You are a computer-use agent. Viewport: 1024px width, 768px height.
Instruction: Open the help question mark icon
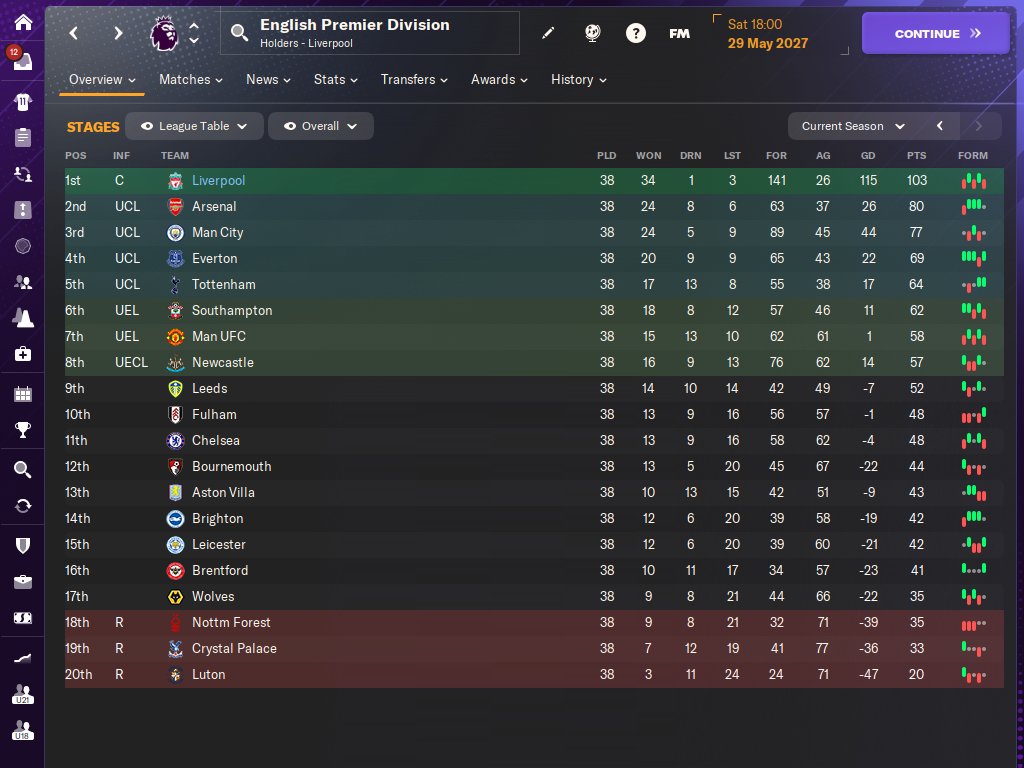(635, 33)
